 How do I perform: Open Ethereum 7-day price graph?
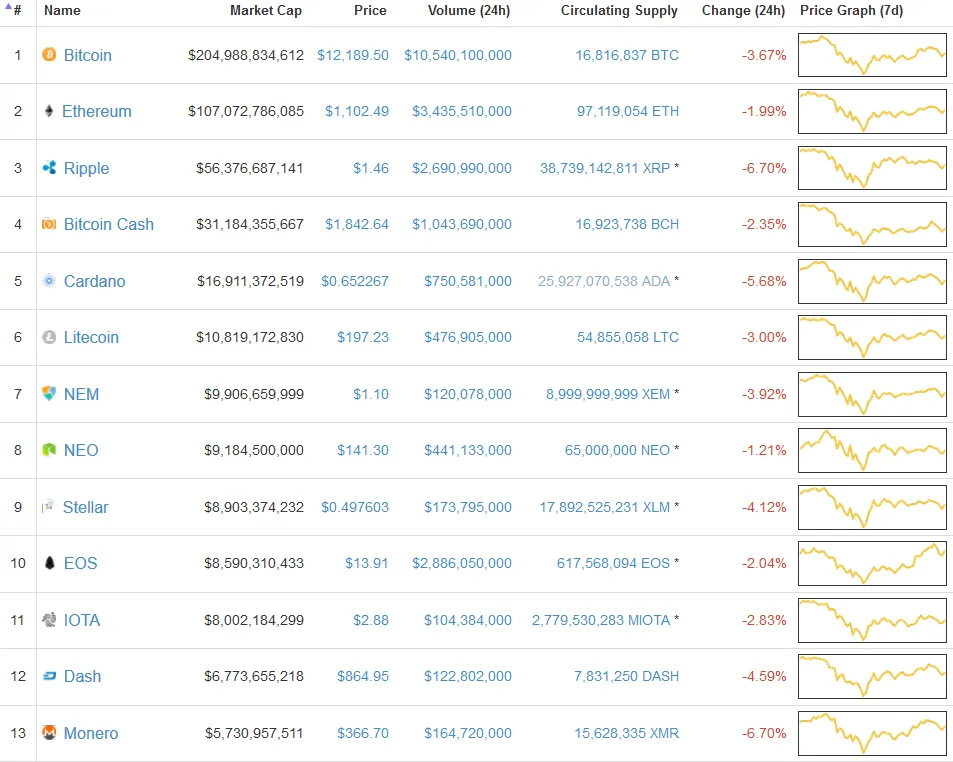pos(872,111)
